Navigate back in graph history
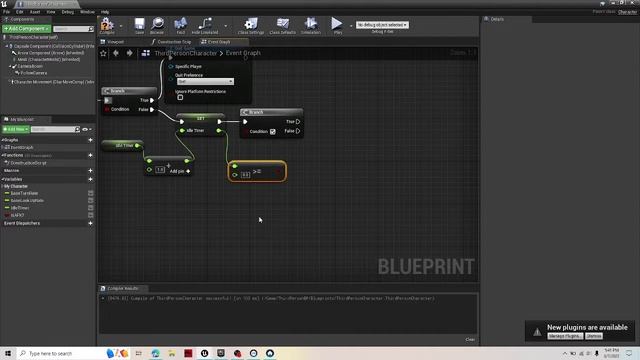The height and width of the screenshot is (360, 640). pyautogui.click(x=116, y=53)
